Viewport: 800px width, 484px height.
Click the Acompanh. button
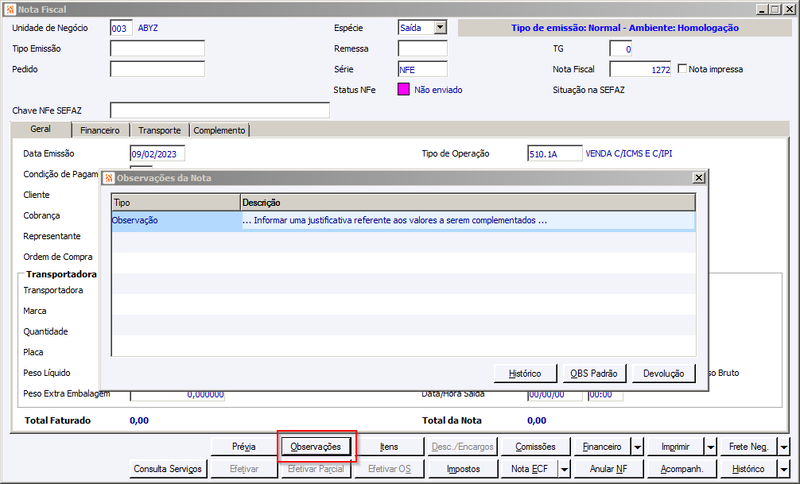pos(682,469)
